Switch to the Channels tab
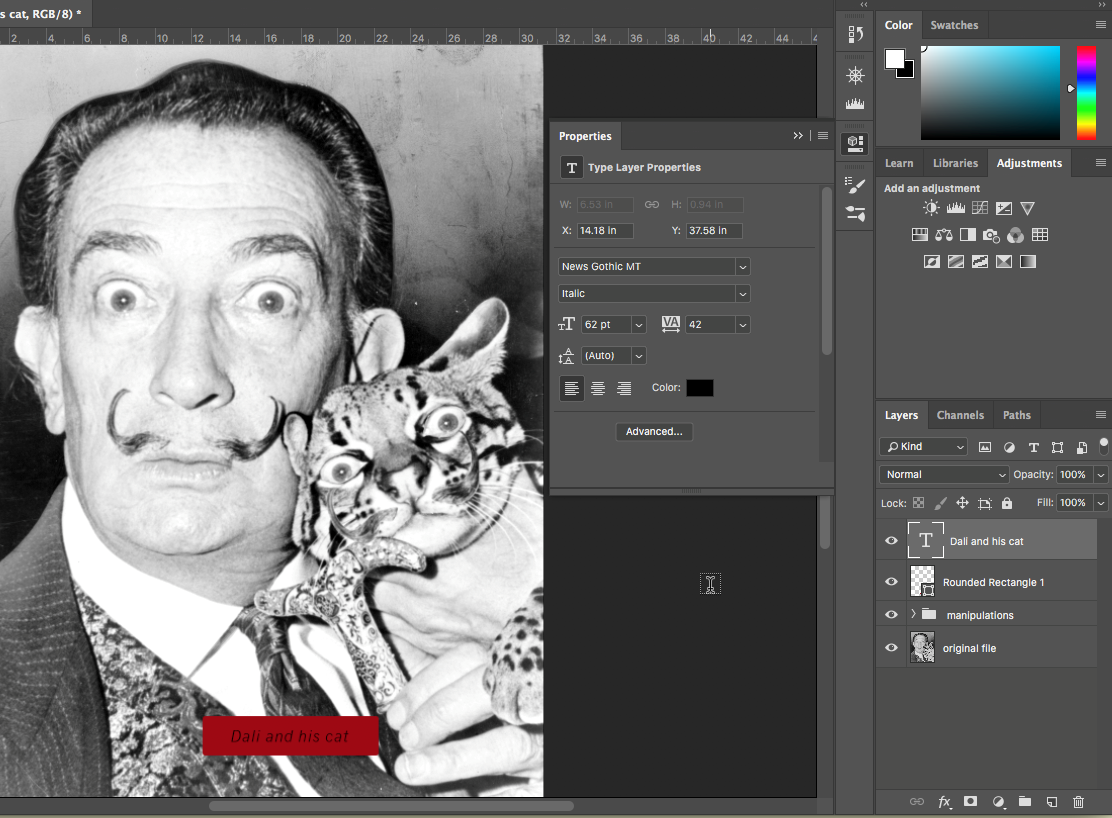Image resolution: width=1112 pixels, height=818 pixels. tap(960, 415)
